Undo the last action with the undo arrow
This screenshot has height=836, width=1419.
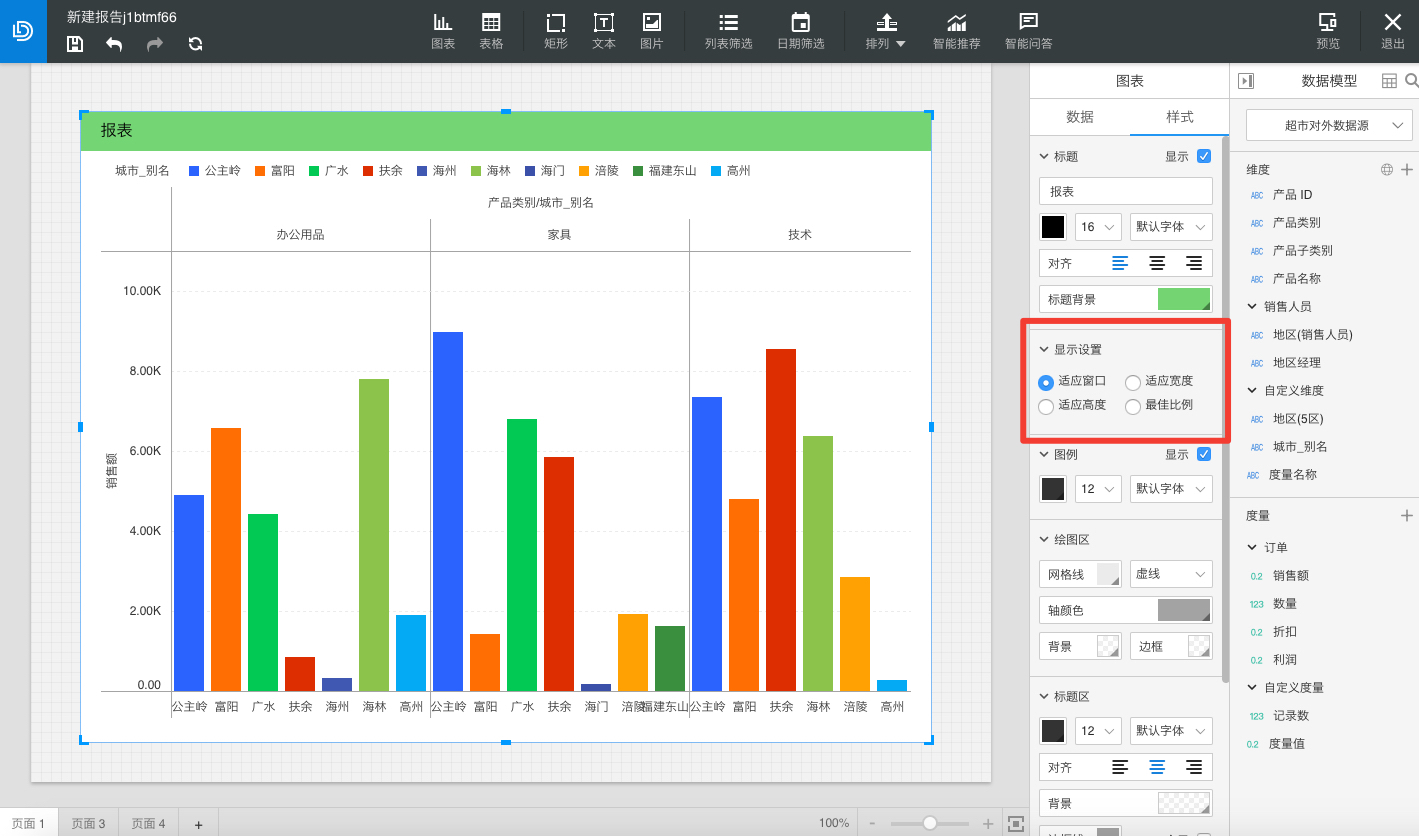(114, 44)
